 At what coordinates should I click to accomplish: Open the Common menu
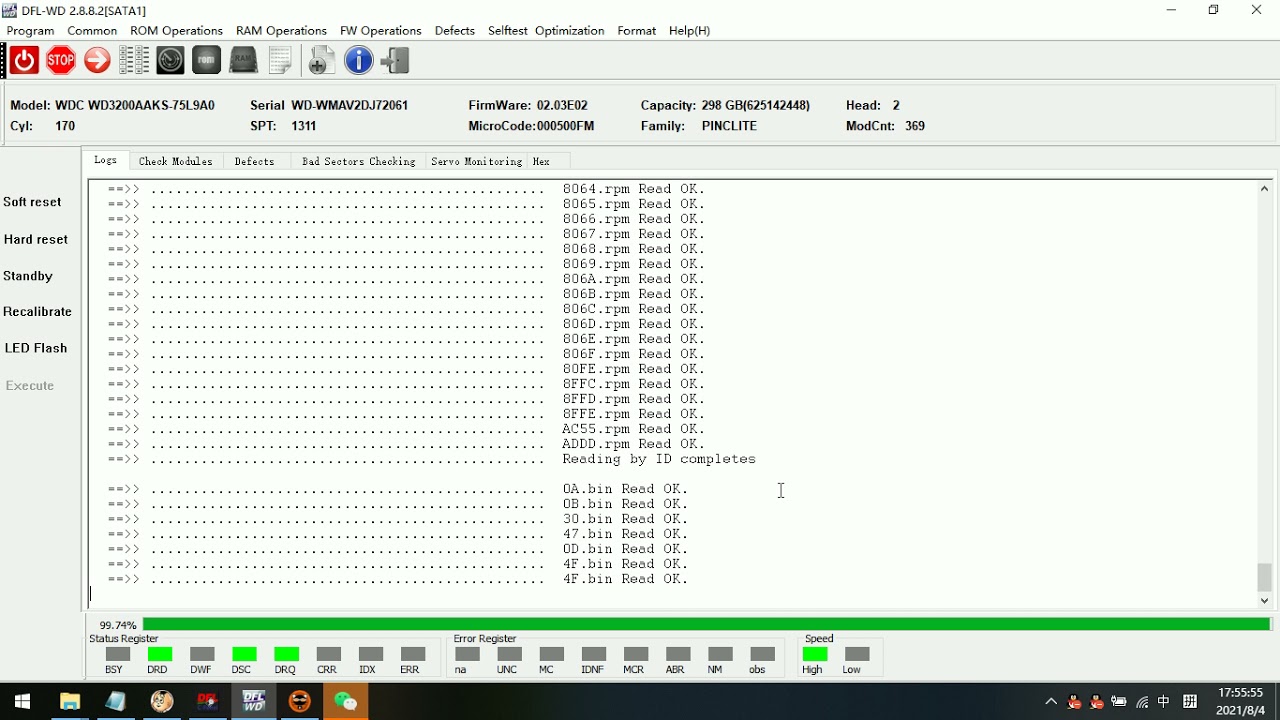(x=92, y=31)
